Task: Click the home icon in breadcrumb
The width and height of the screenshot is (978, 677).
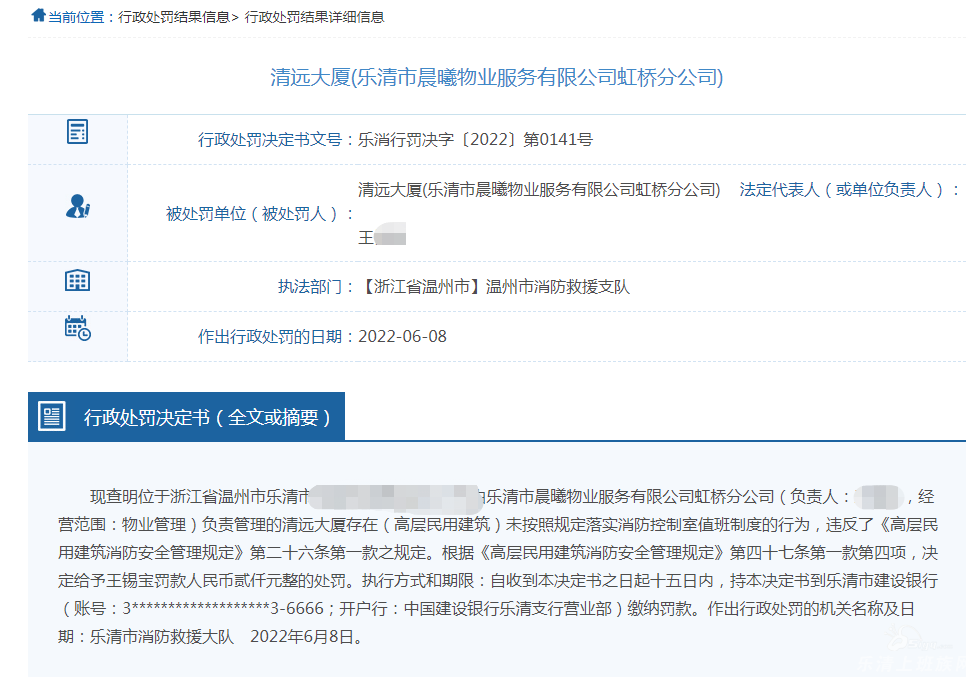Action: click(39, 15)
